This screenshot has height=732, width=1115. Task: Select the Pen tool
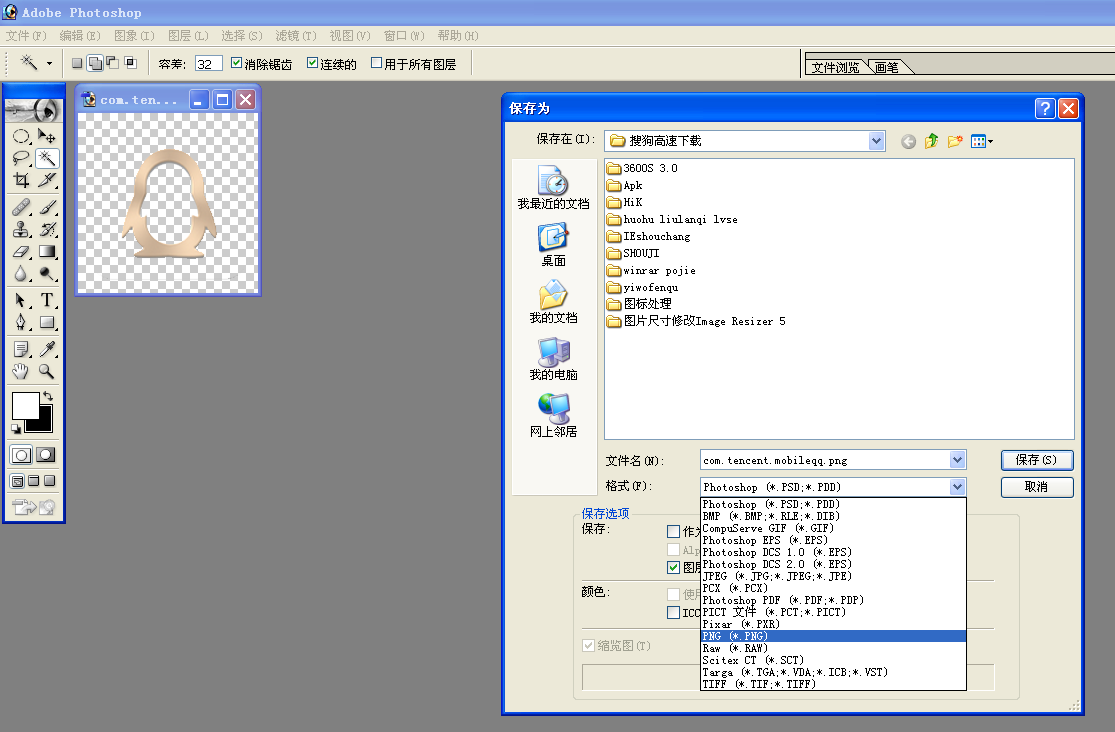tap(21, 322)
